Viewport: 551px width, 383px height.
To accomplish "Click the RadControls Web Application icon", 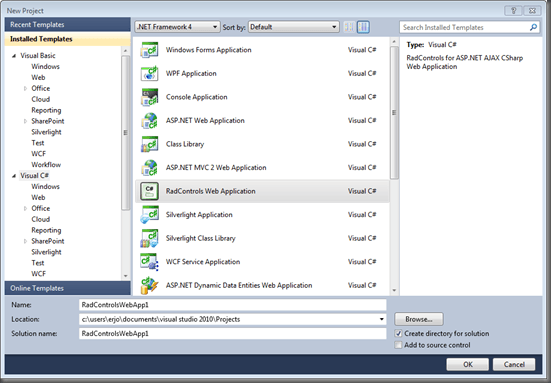I will pyautogui.click(x=149, y=191).
